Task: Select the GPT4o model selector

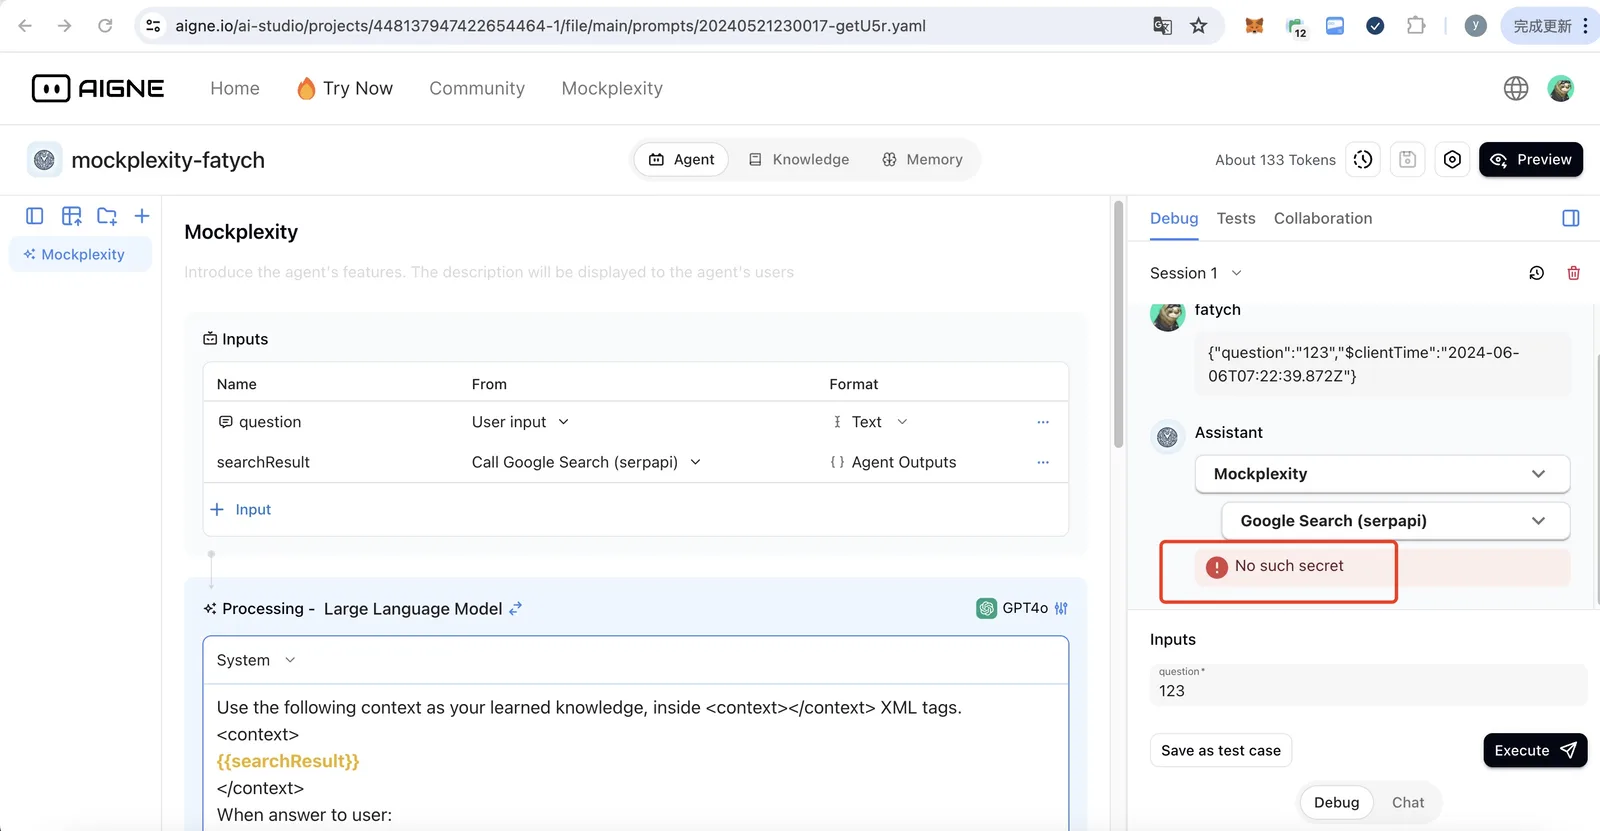Action: (x=1012, y=608)
